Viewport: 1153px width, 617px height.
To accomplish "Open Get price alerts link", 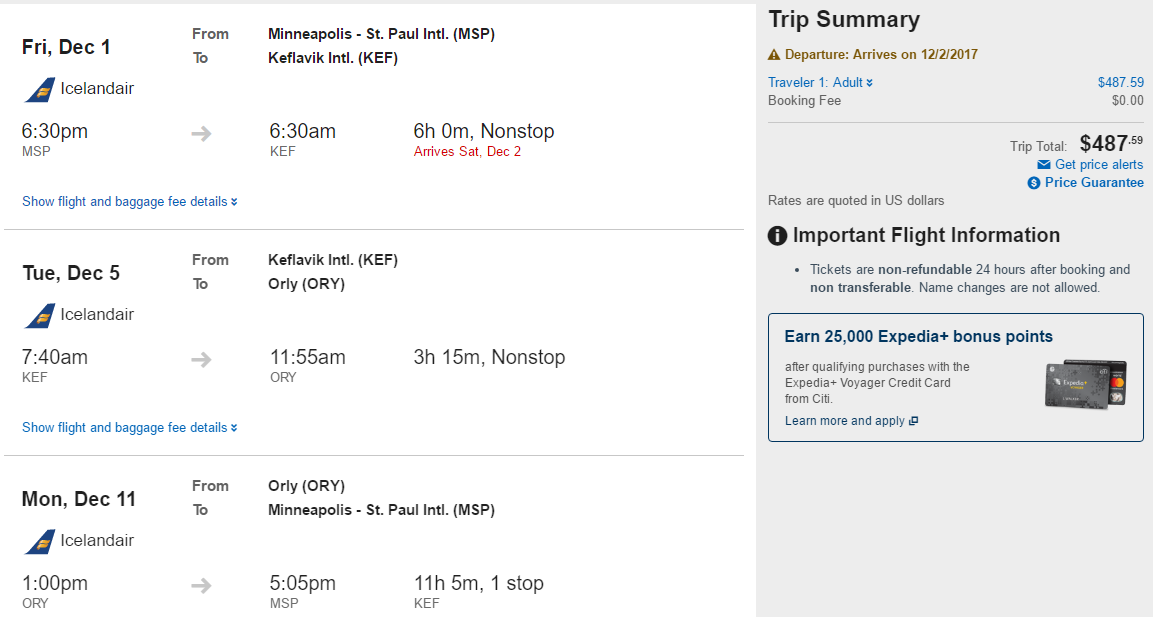I will (x=1099, y=165).
